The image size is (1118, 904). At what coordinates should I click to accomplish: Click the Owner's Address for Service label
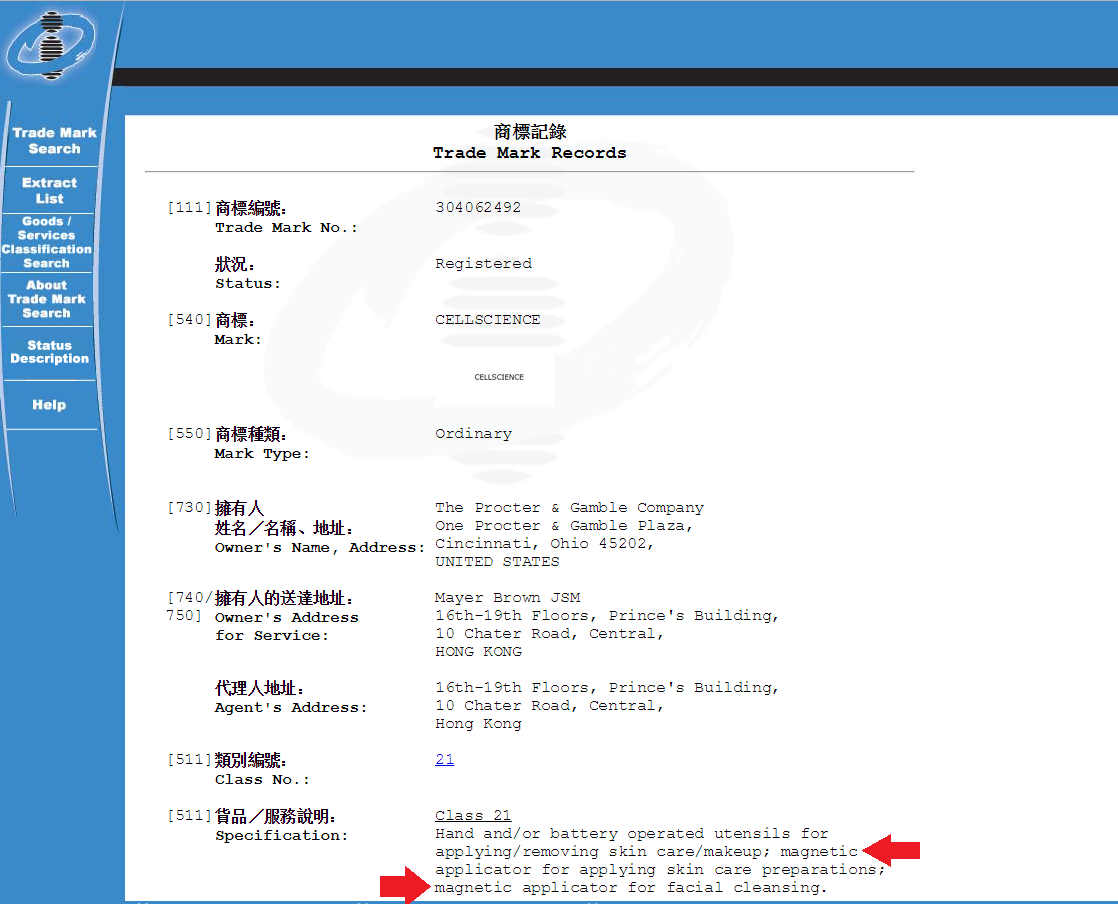286,627
